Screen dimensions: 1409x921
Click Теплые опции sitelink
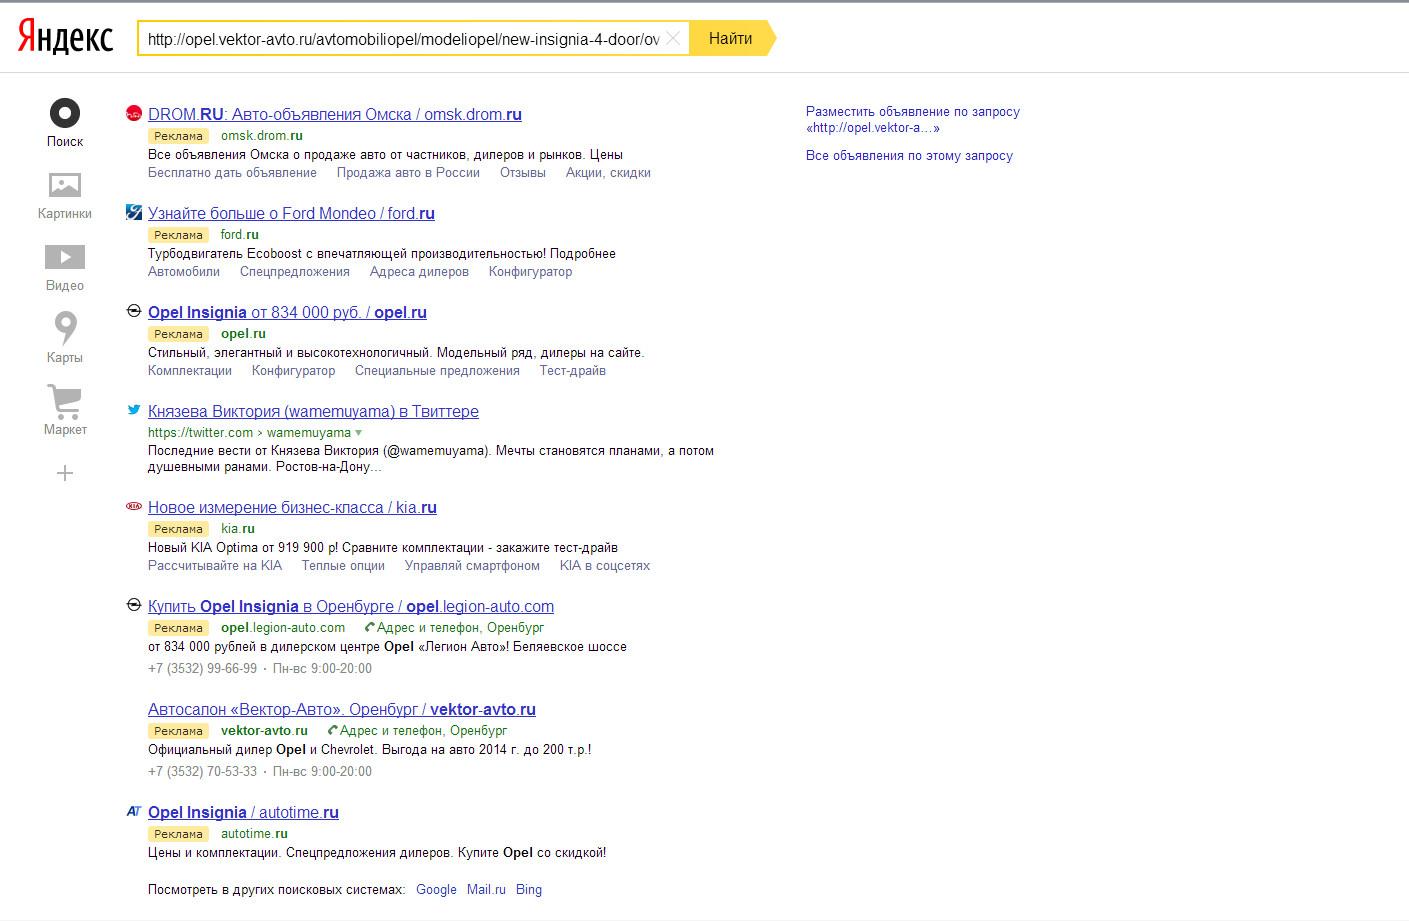click(x=343, y=565)
